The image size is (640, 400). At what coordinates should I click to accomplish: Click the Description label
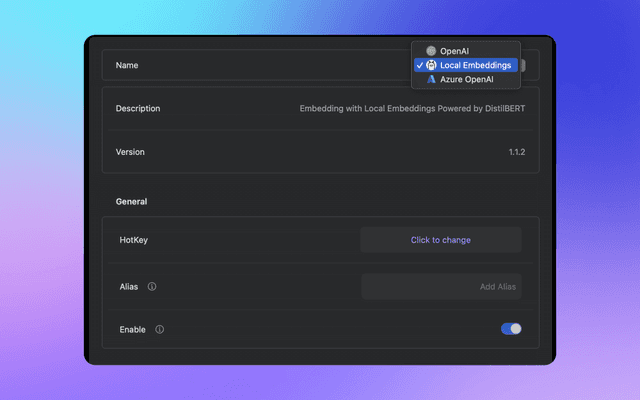tap(138, 109)
